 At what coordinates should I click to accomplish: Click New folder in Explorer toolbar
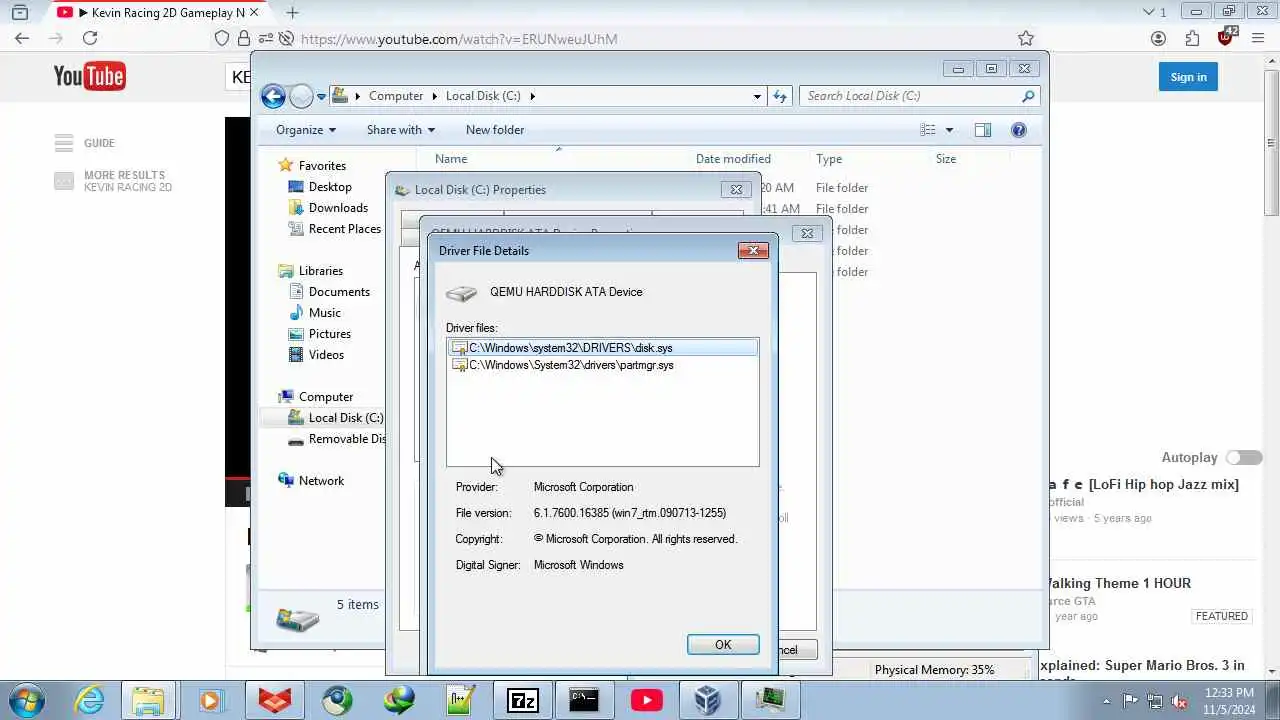495,130
